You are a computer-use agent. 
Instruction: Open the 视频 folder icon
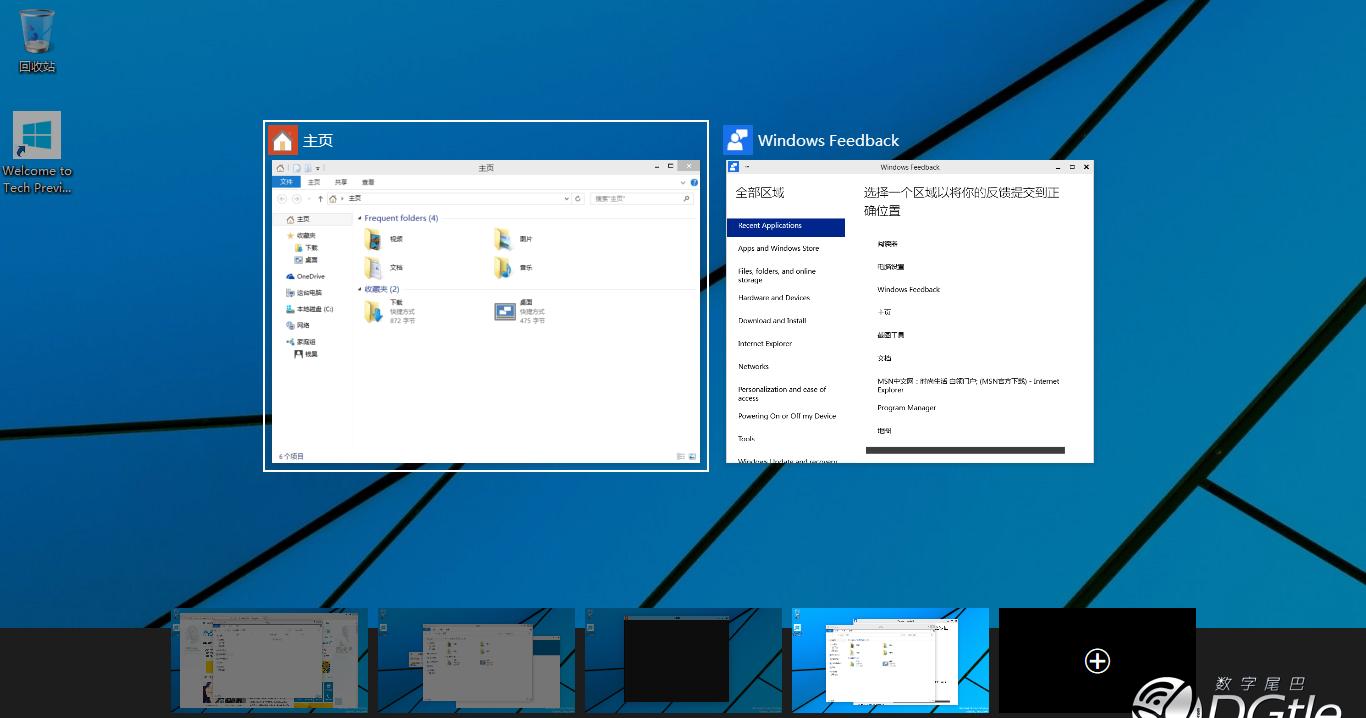coord(373,239)
